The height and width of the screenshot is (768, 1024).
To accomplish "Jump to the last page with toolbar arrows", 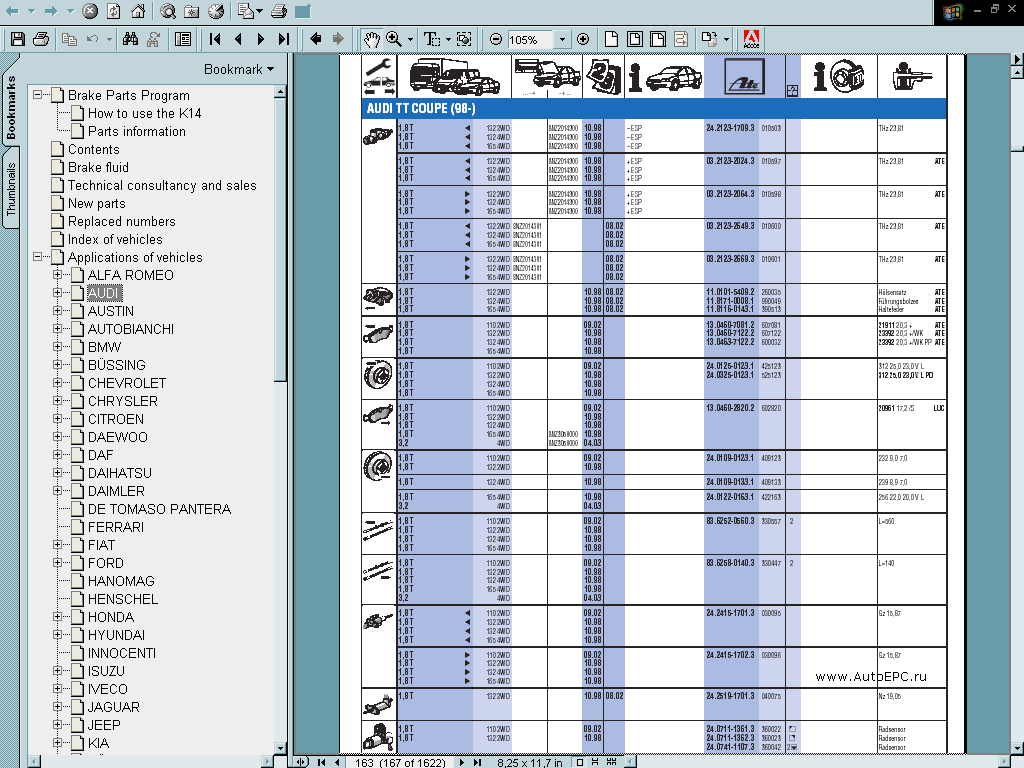I will pos(283,38).
